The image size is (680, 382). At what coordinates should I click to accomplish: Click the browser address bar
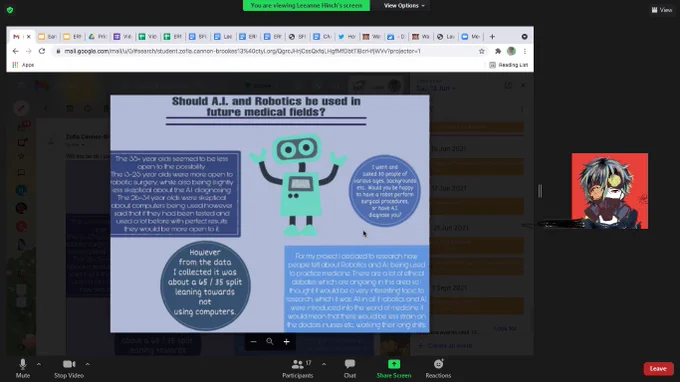[269, 51]
